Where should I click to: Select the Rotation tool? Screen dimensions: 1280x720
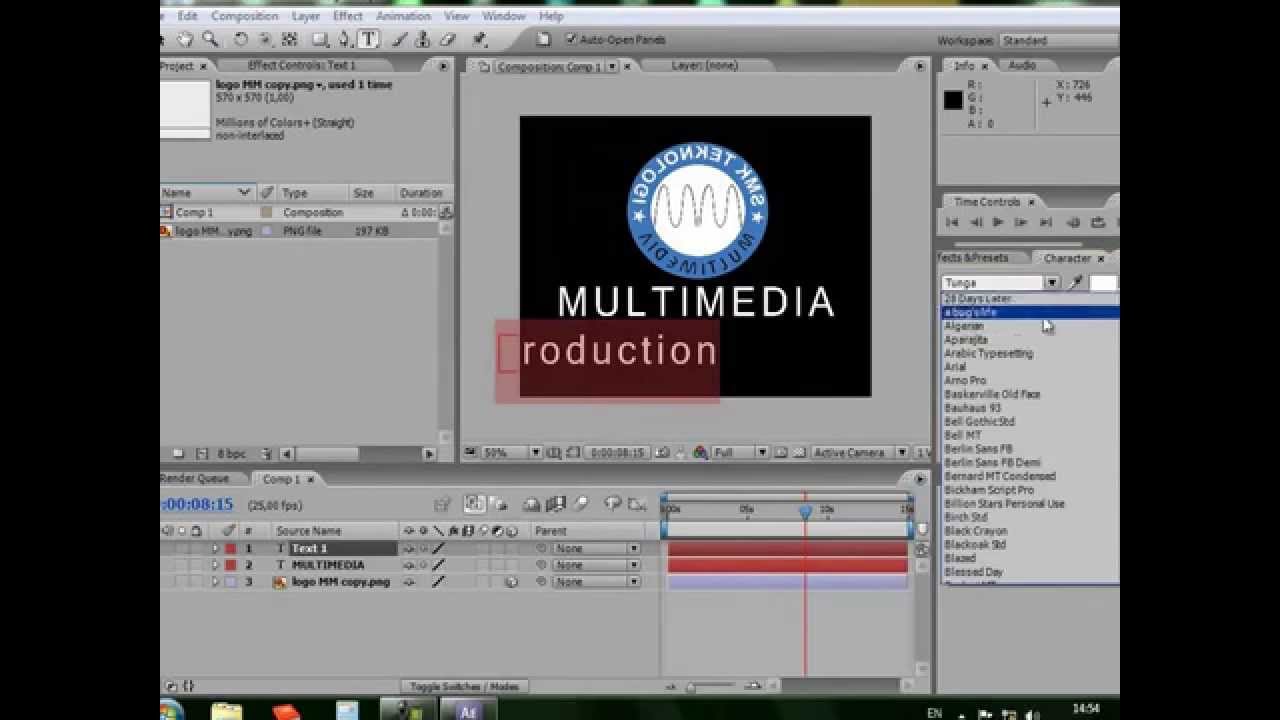point(241,39)
